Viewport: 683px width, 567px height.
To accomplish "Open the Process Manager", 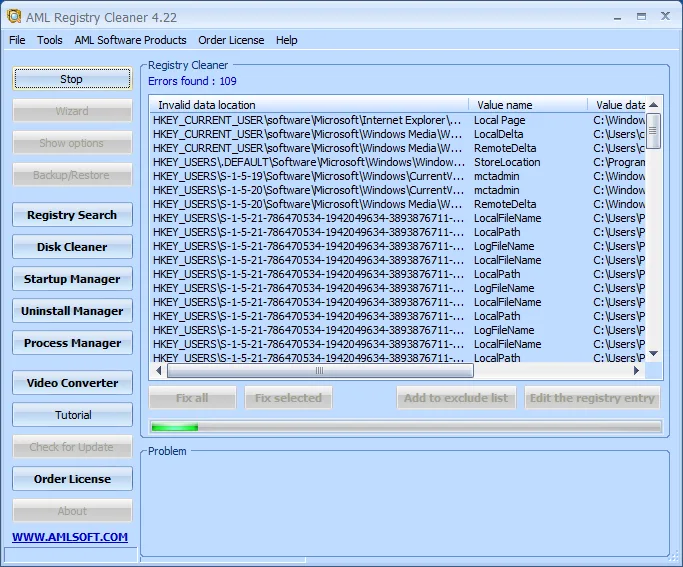I will [72, 343].
